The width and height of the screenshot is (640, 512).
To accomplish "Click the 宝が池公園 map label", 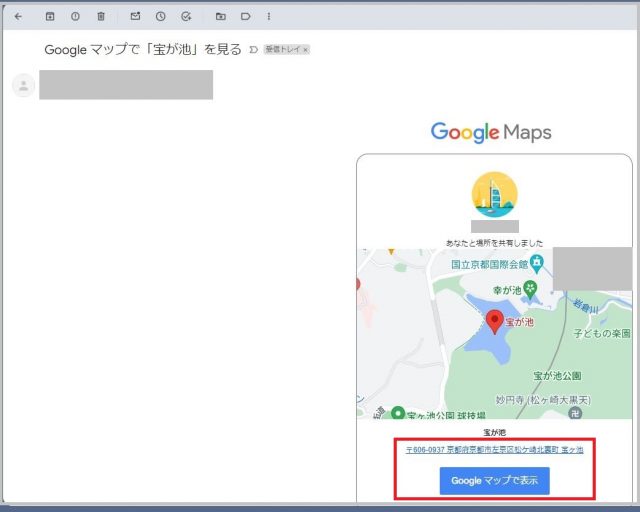I will pos(557,376).
